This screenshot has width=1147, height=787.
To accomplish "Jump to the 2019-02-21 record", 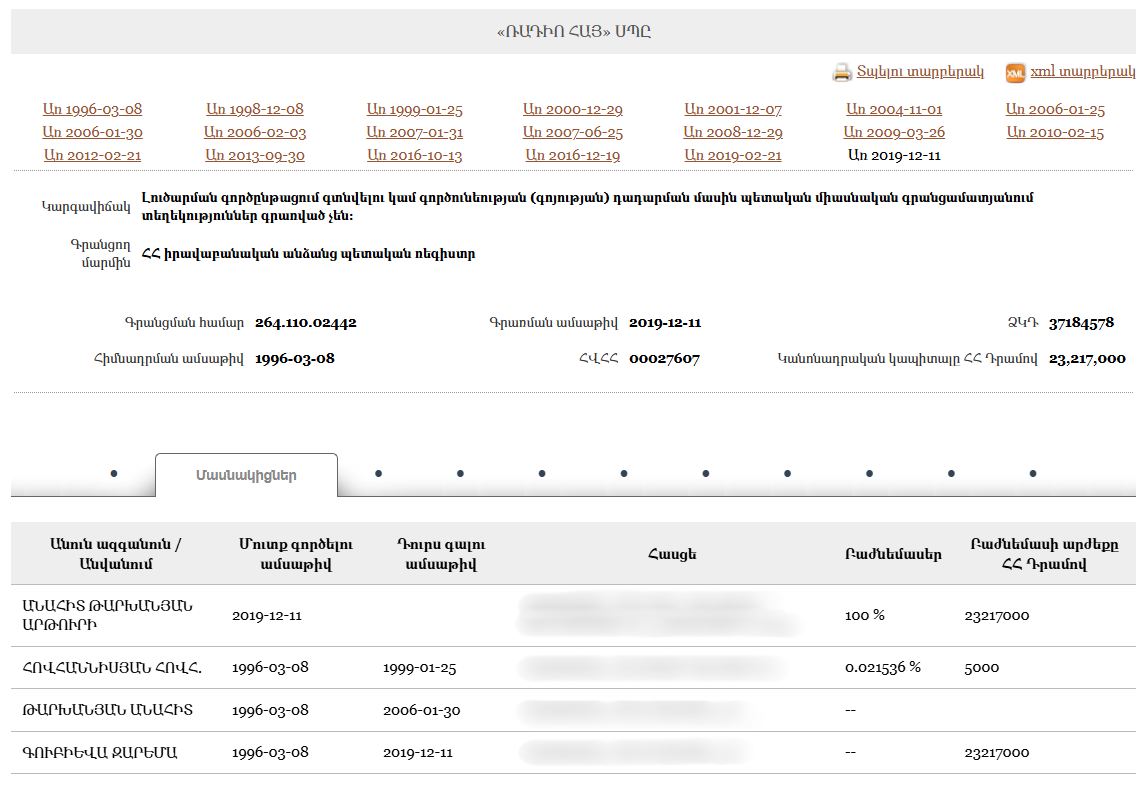I will [733, 156].
